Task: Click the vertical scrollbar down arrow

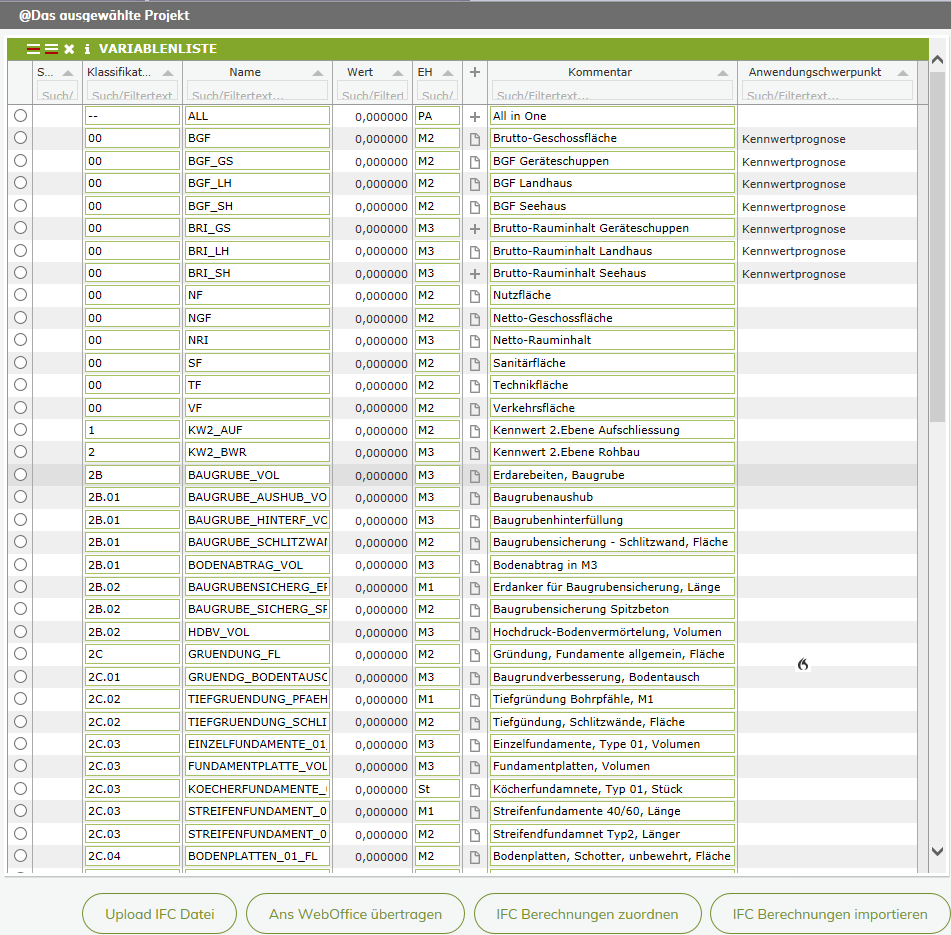Action: (937, 851)
